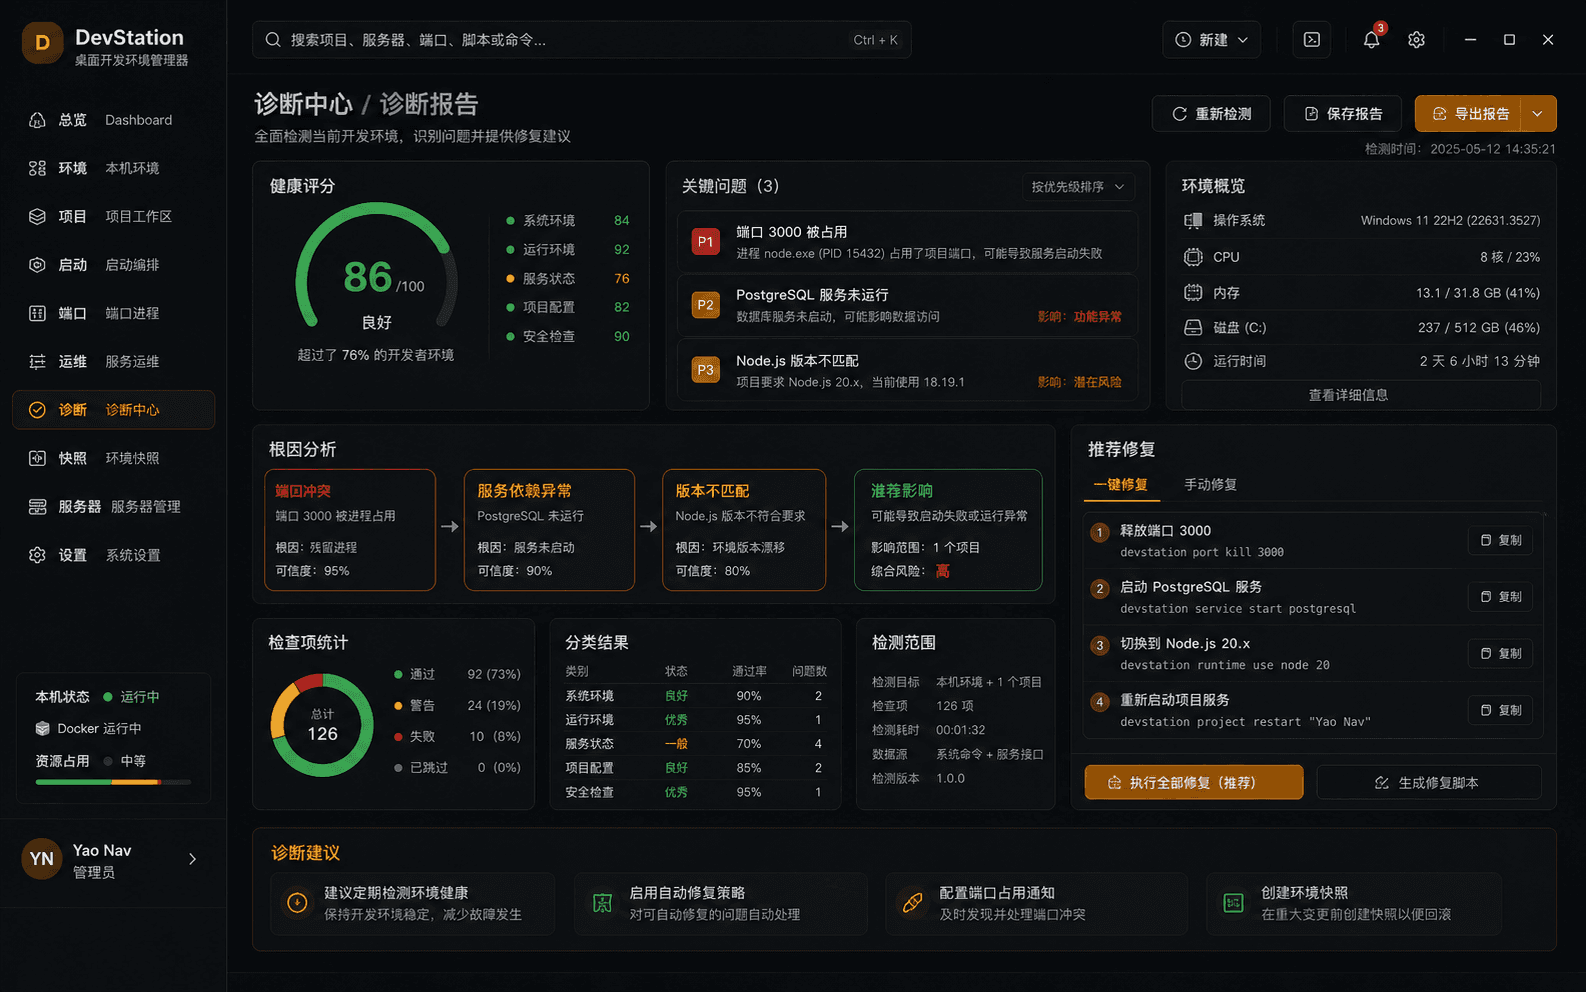
Task: Switch to the 一键修复 tab
Action: (x=1120, y=485)
